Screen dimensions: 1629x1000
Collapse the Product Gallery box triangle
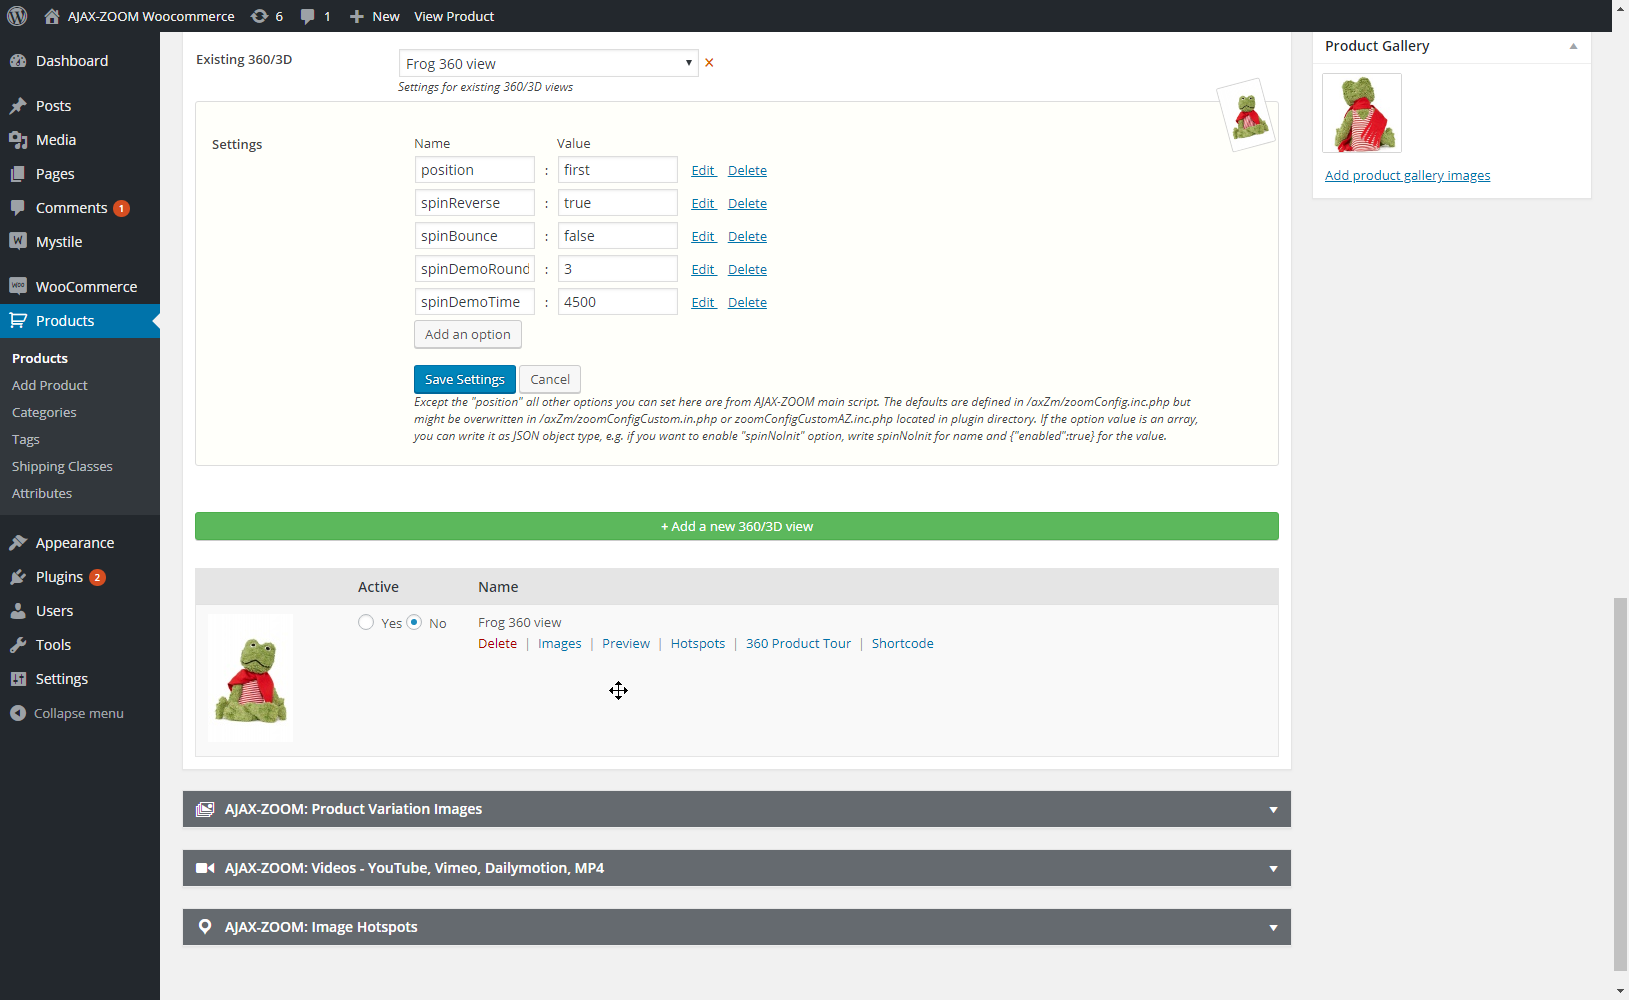point(1573,46)
